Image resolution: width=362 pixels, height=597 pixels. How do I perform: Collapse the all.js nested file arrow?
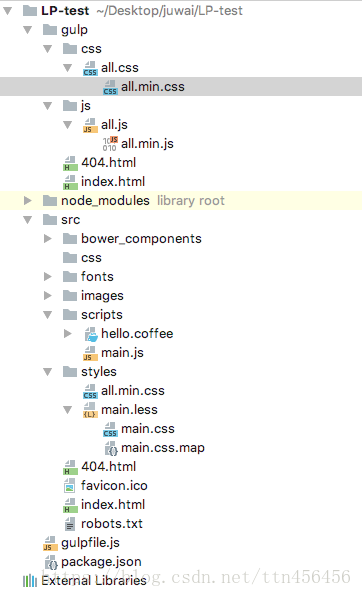(x=68, y=125)
